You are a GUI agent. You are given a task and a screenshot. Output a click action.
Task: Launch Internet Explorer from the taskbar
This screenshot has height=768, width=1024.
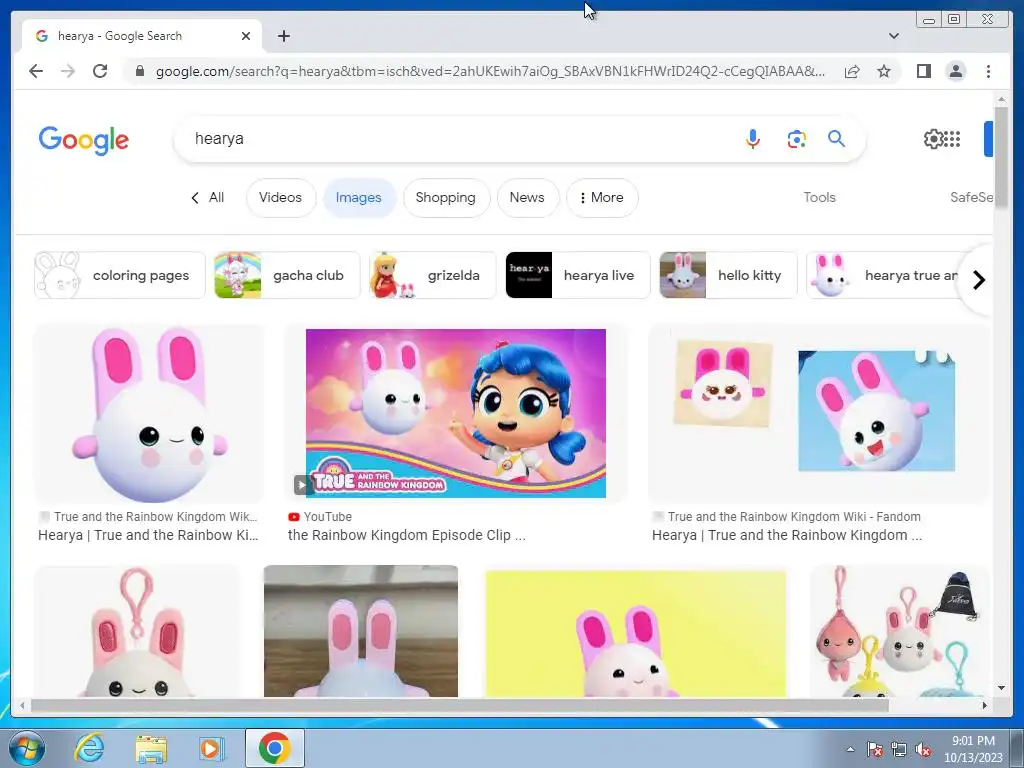(89, 748)
